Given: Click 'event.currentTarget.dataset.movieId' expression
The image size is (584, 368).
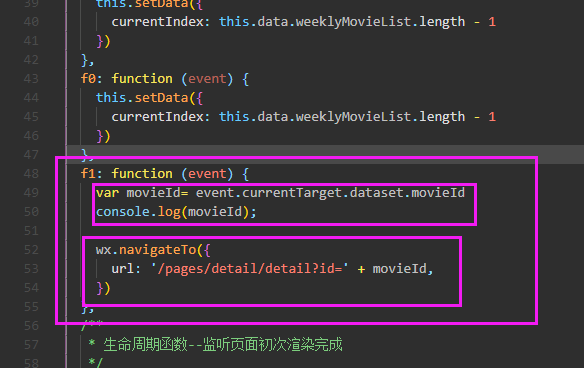Looking at the screenshot, I should coord(330,193).
